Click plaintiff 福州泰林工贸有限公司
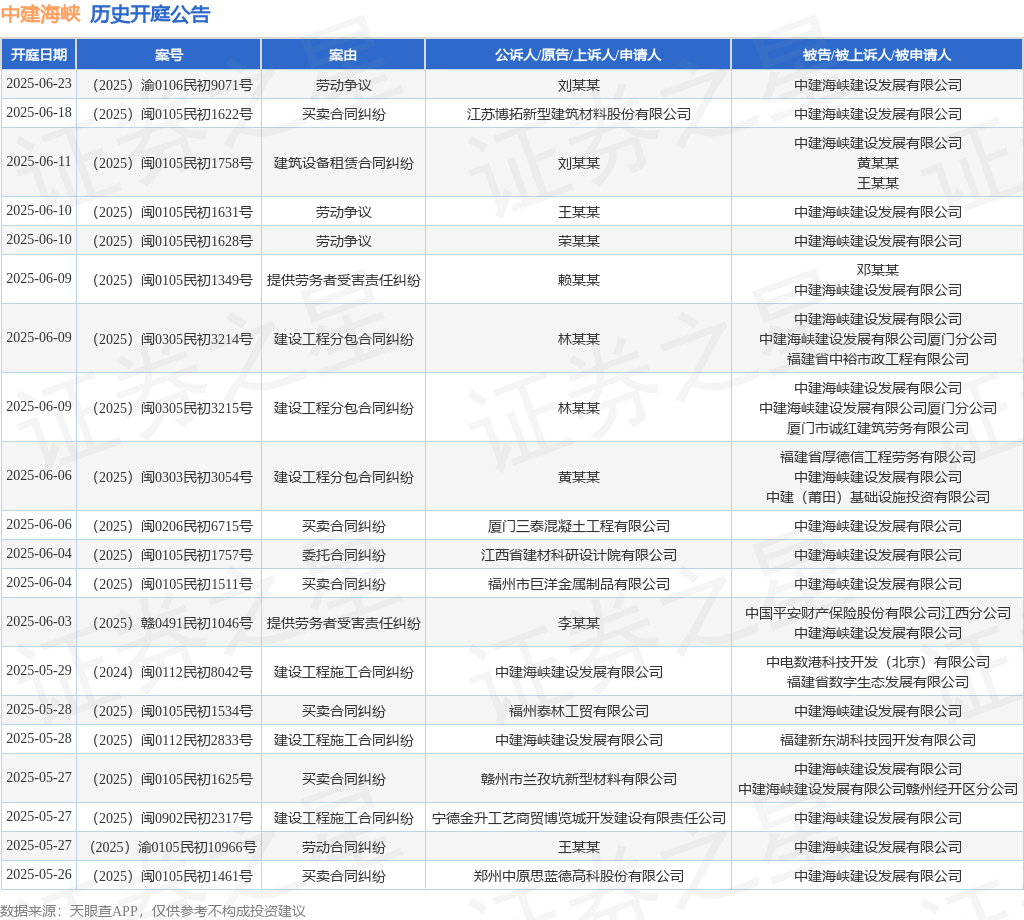The height and width of the screenshot is (920, 1024). coord(579,710)
